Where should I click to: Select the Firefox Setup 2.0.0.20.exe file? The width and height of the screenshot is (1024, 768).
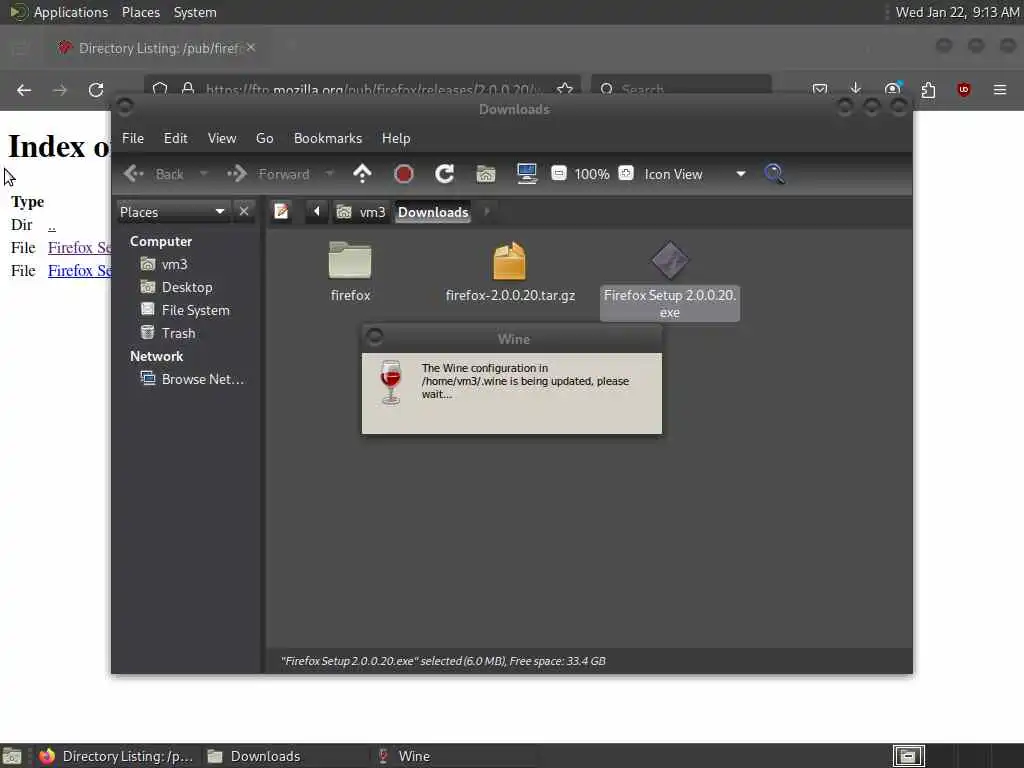click(669, 280)
